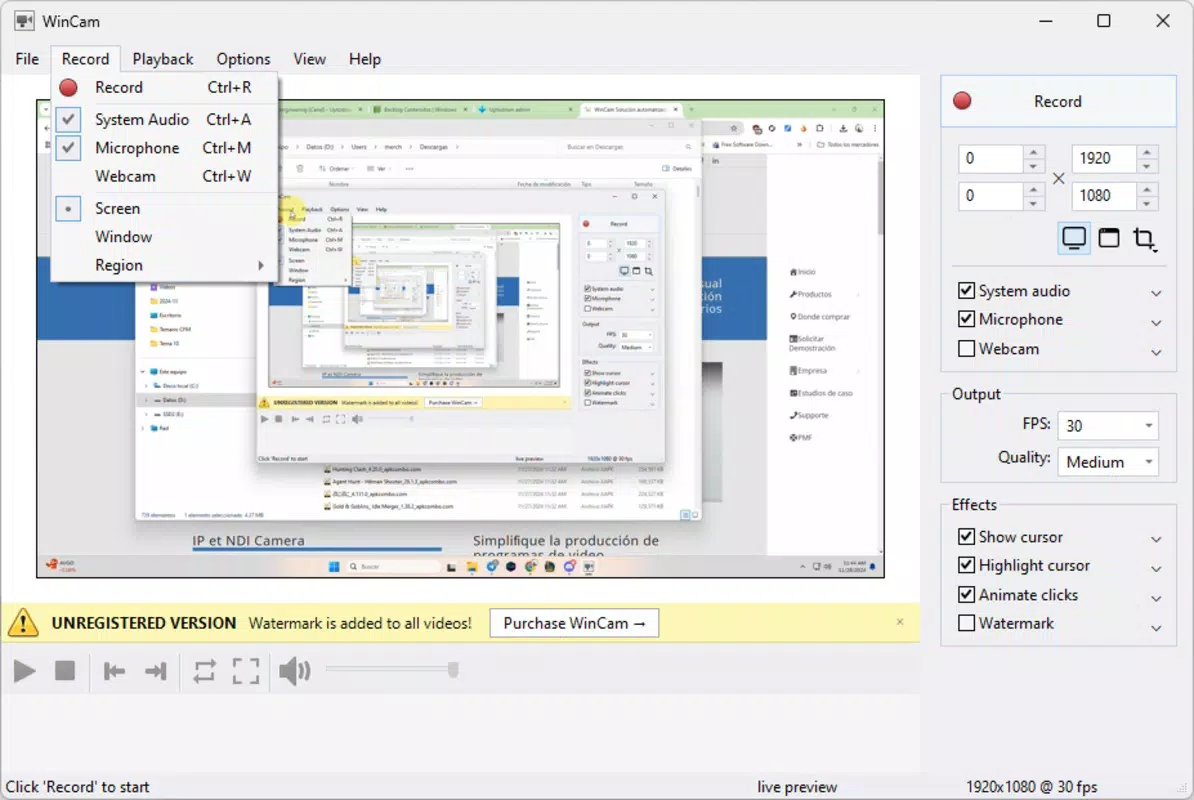This screenshot has width=1194, height=800.
Task: Jump to the start of the video
Action: coord(114,671)
